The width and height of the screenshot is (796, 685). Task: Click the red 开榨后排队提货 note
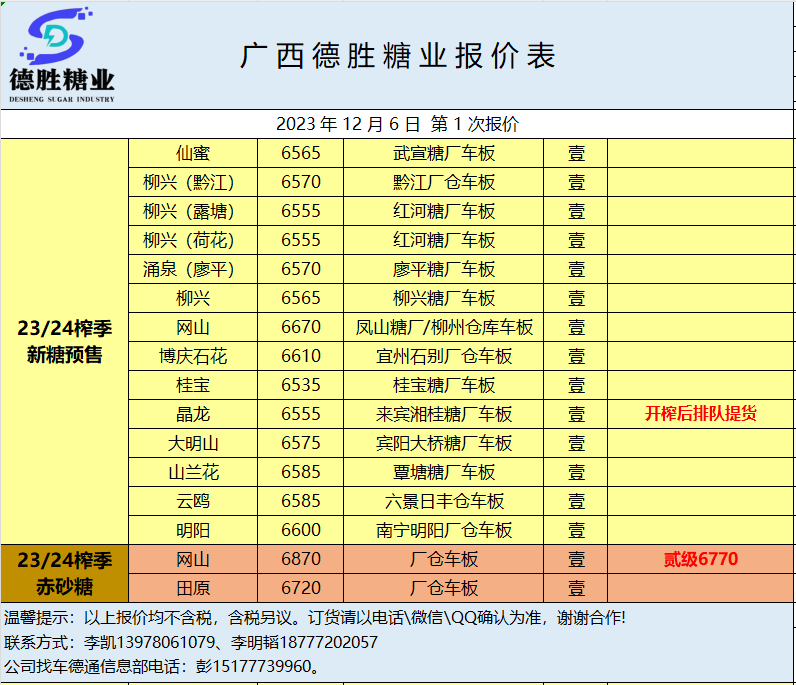tap(700, 415)
